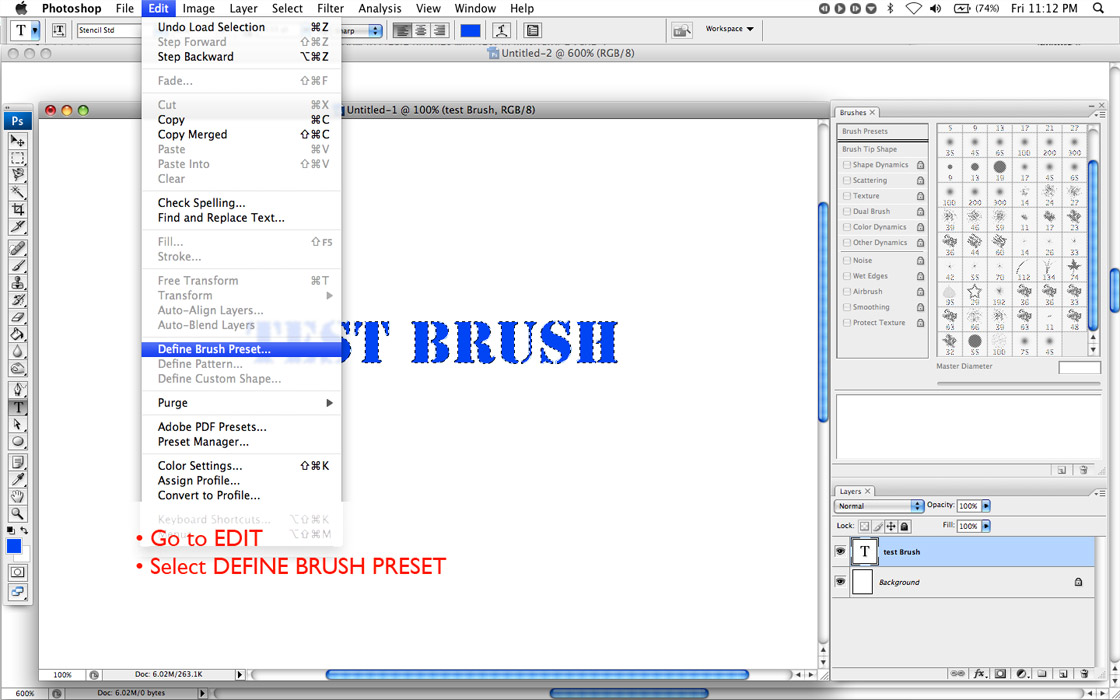The height and width of the screenshot is (700, 1120).
Task: Select the History Brush tool
Action: coord(18,299)
